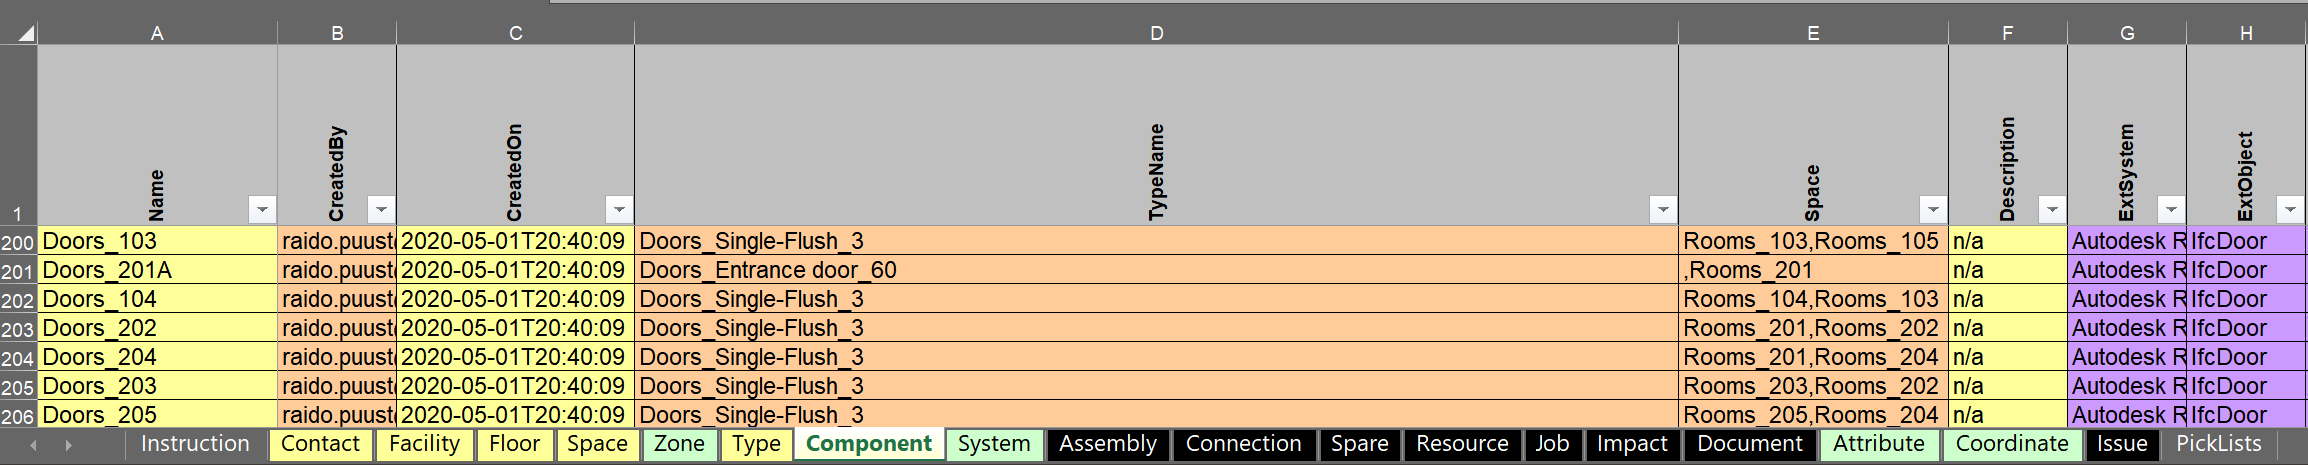Open the TypeName column filter dropdown

coord(1662,210)
